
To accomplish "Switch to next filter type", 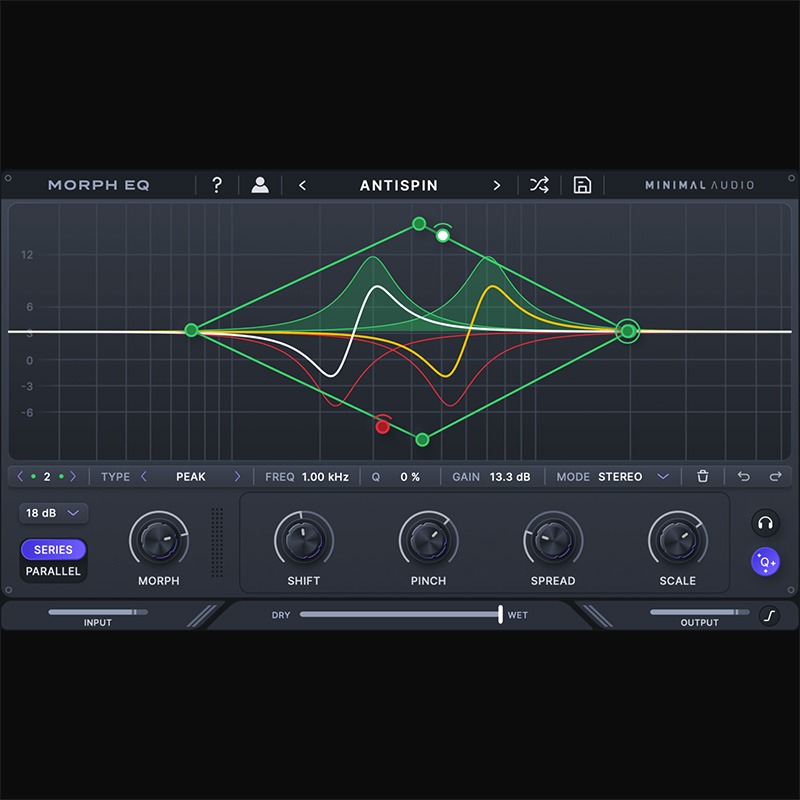I will tap(237, 477).
